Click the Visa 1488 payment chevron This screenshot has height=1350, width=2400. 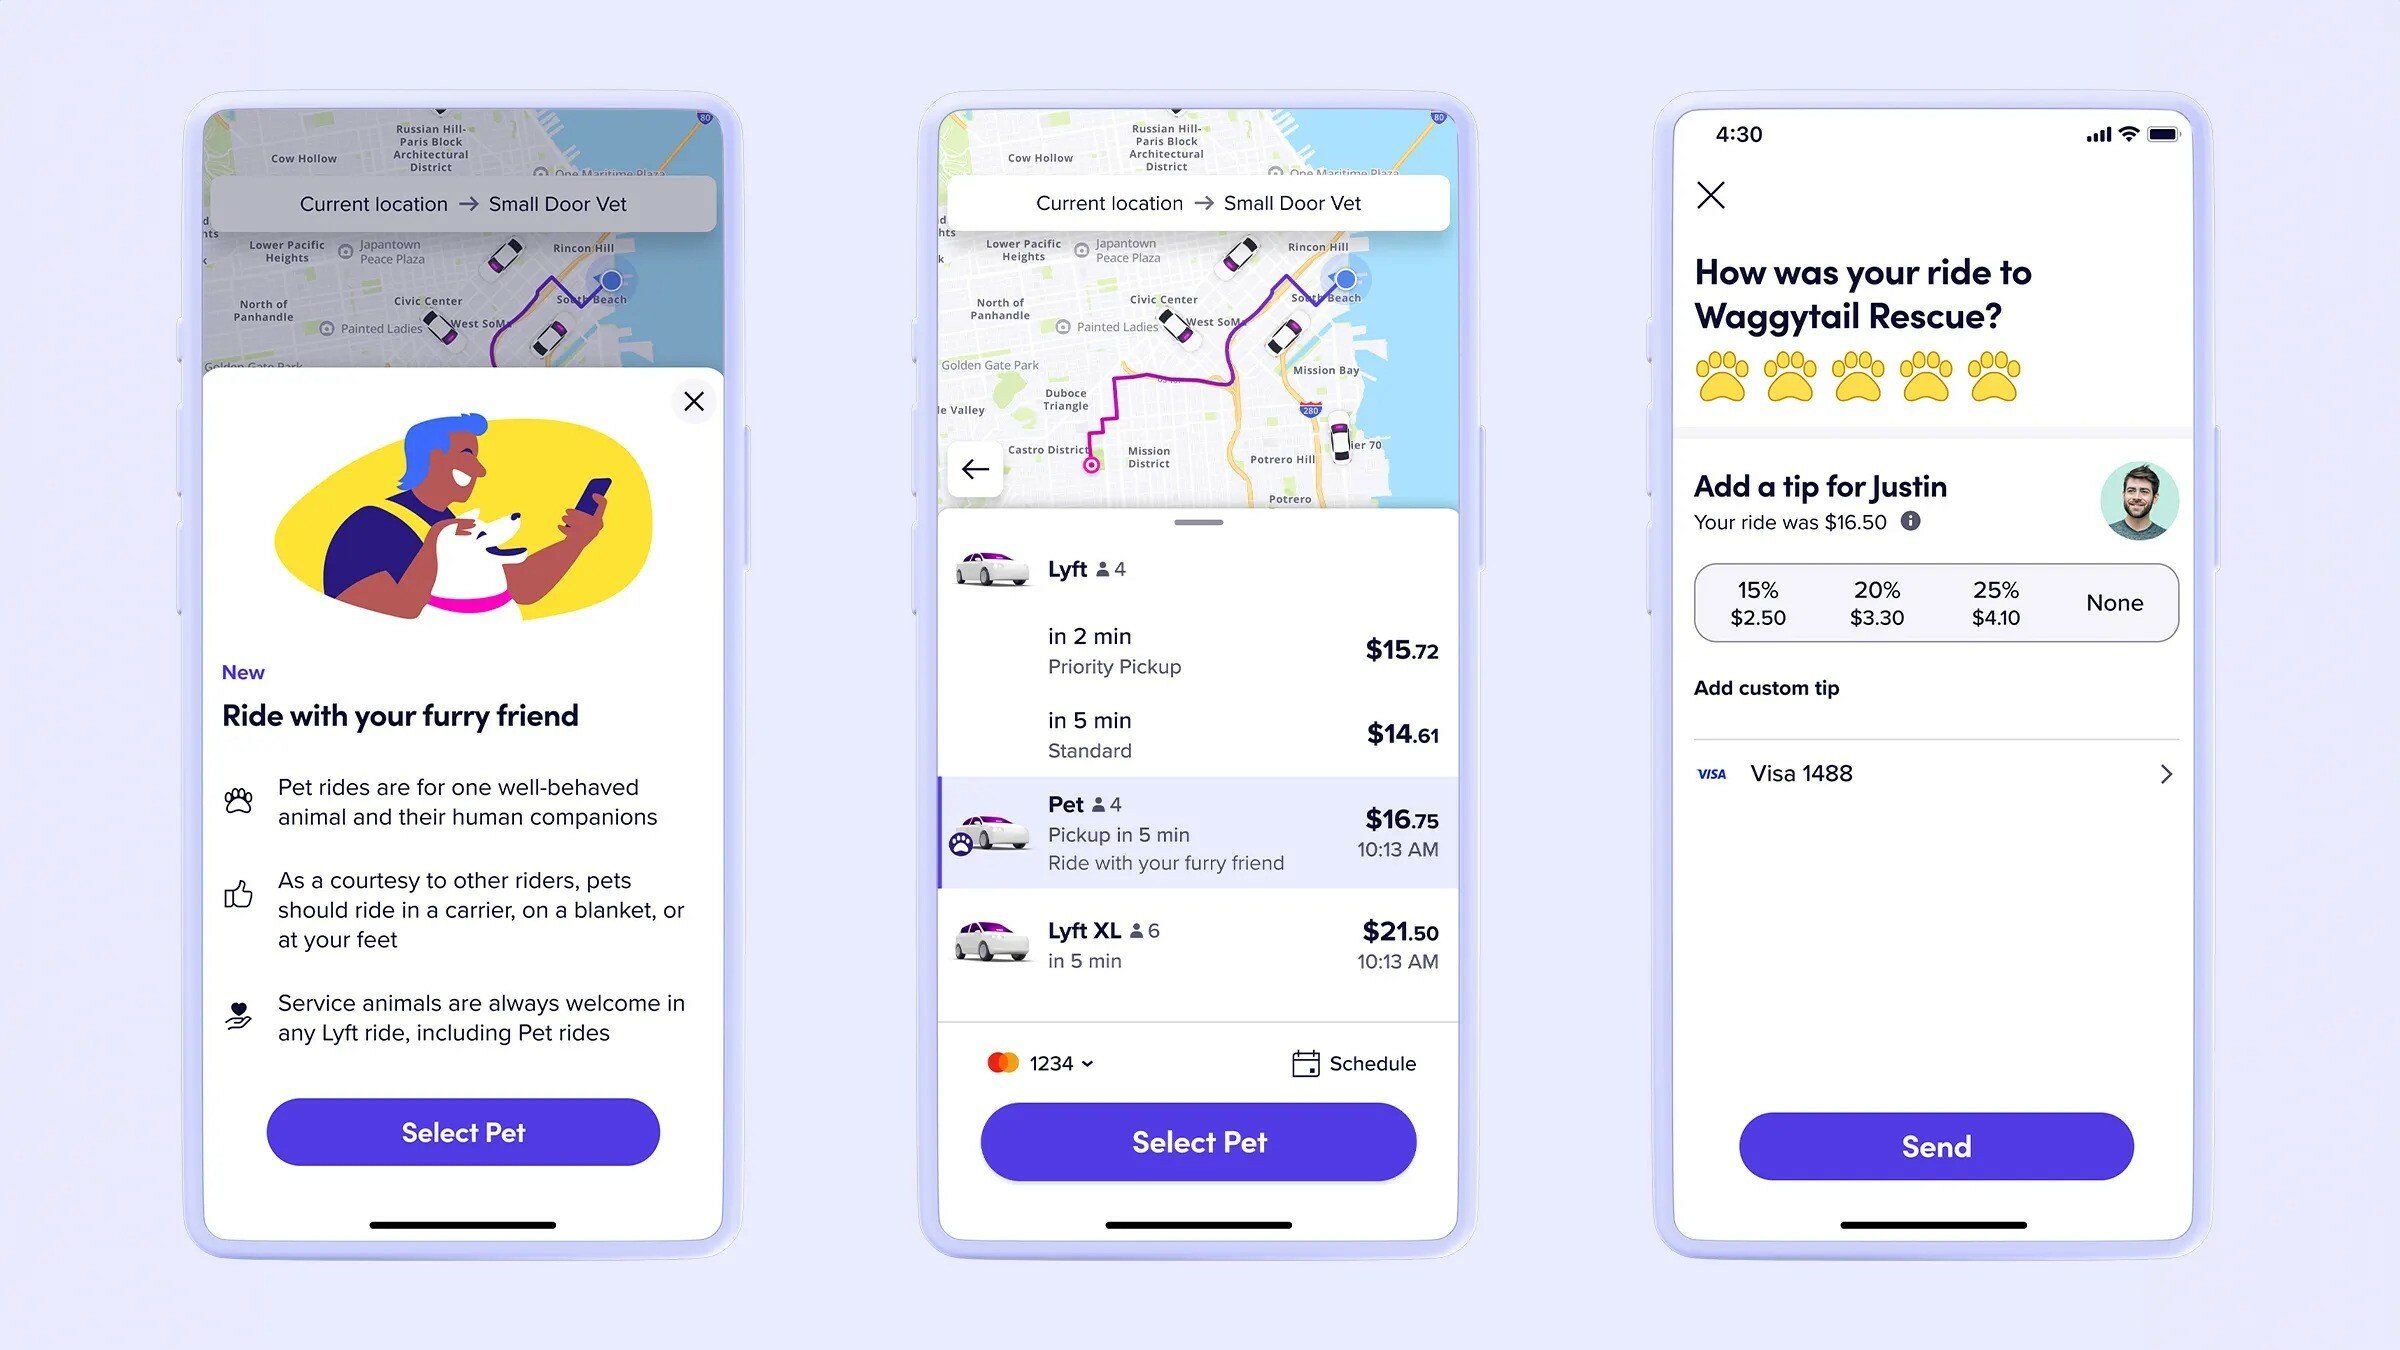click(x=2164, y=773)
